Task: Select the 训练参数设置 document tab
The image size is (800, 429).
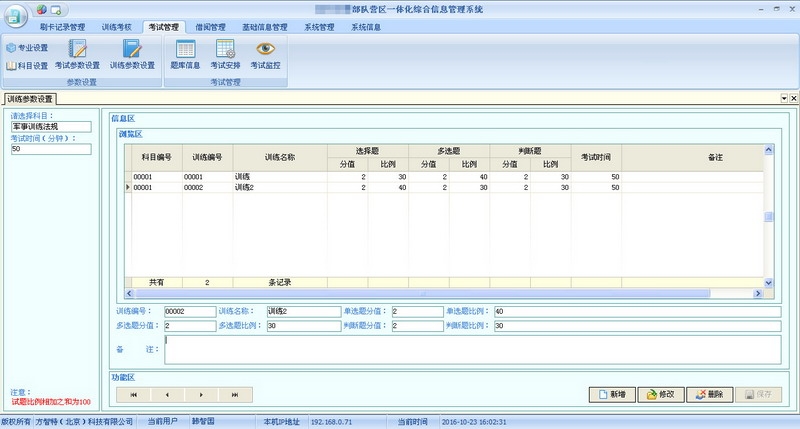Action: tap(30, 98)
